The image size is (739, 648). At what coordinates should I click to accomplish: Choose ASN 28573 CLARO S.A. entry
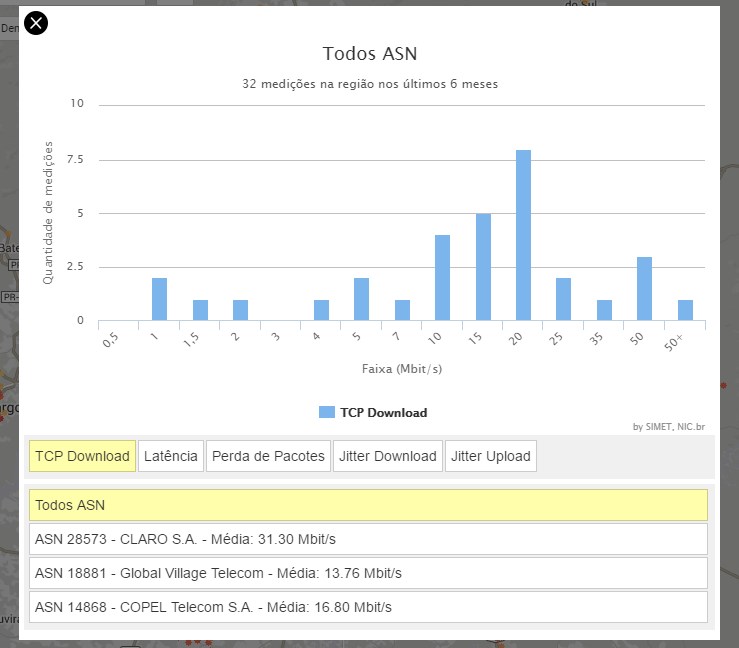[368, 539]
